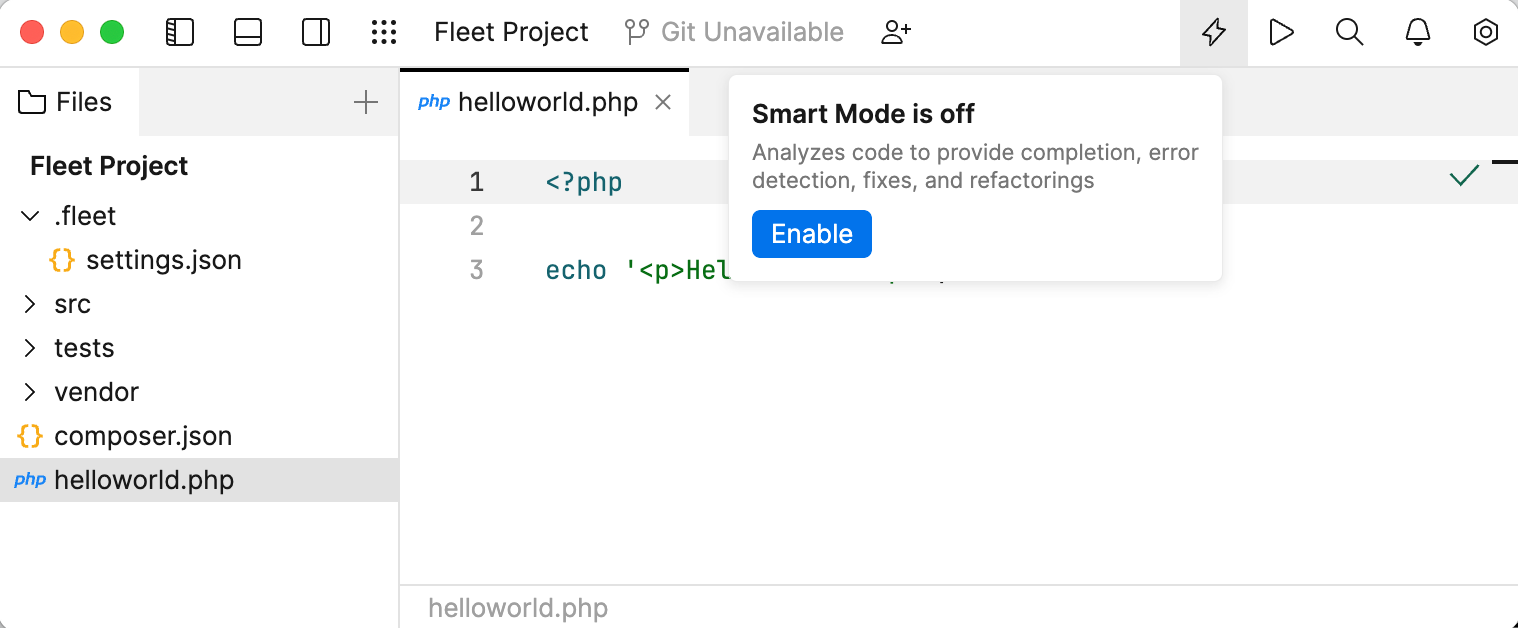Enable Smart Mode from the popup

(811, 233)
